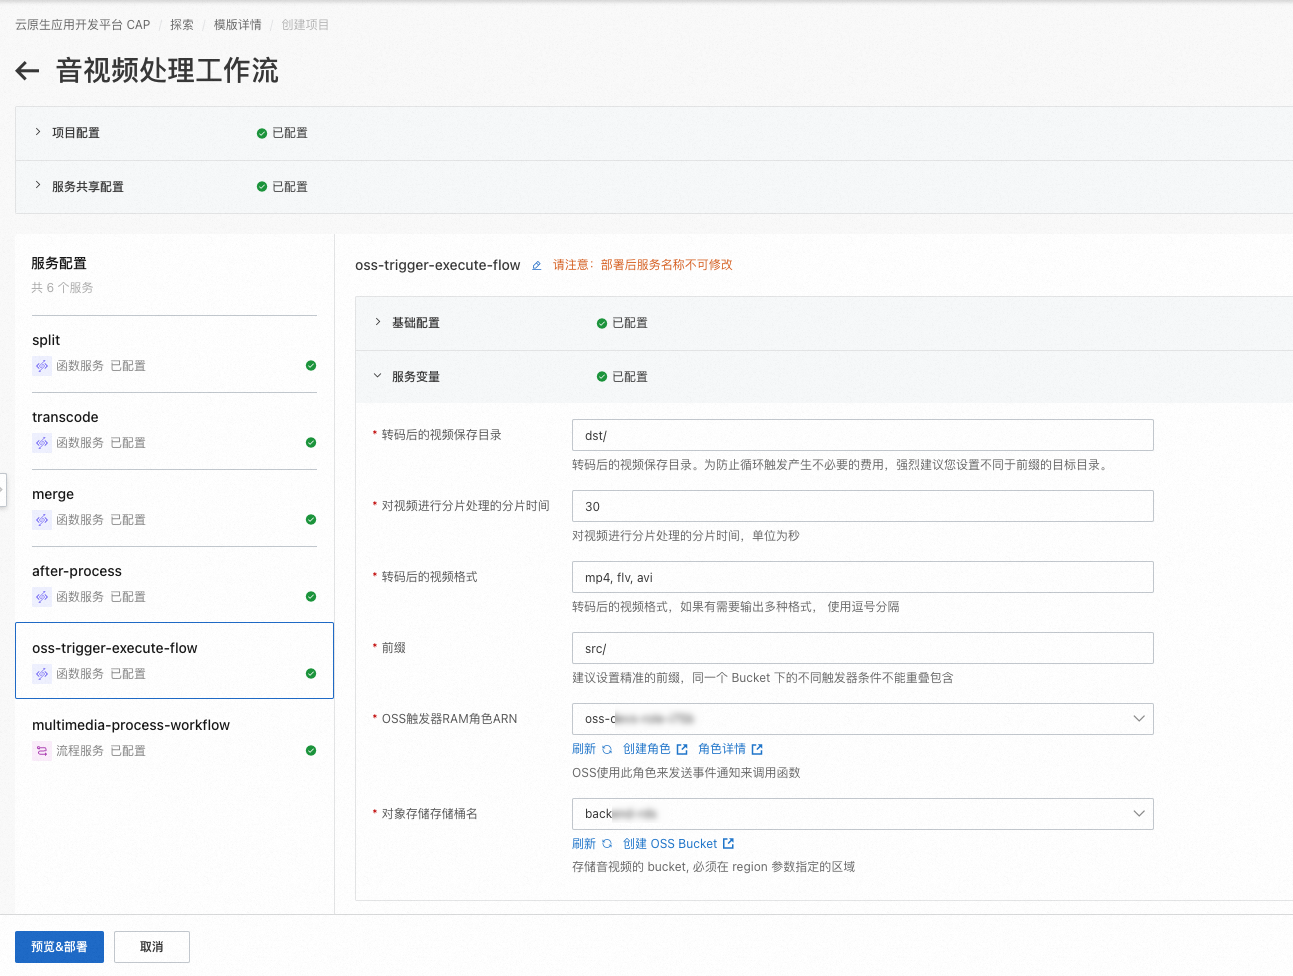Image resolution: width=1293 pixels, height=976 pixels.
Task: Open the OSS触发器RAM角色ARN dropdown
Action: coord(862,719)
